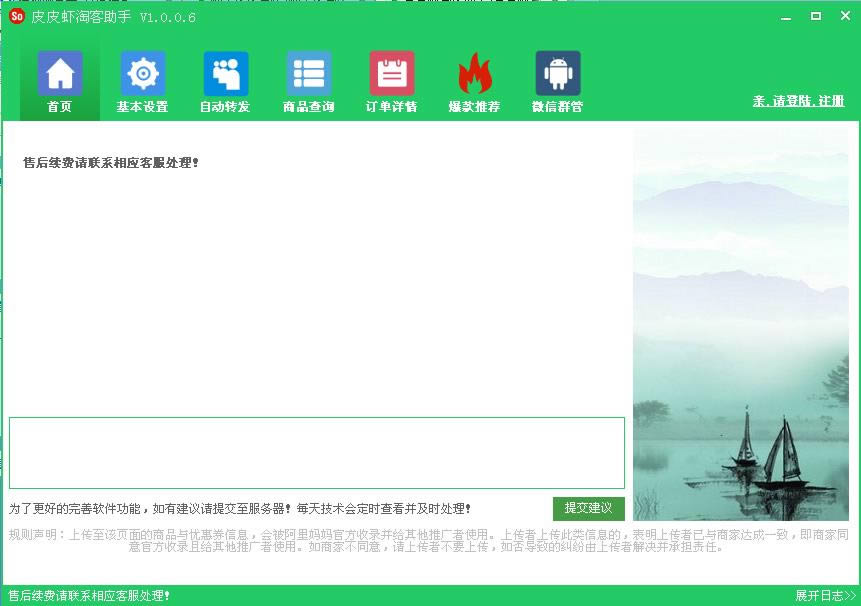Focus the suggestion text input box
This screenshot has height=606, width=861.
[x=317, y=453]
